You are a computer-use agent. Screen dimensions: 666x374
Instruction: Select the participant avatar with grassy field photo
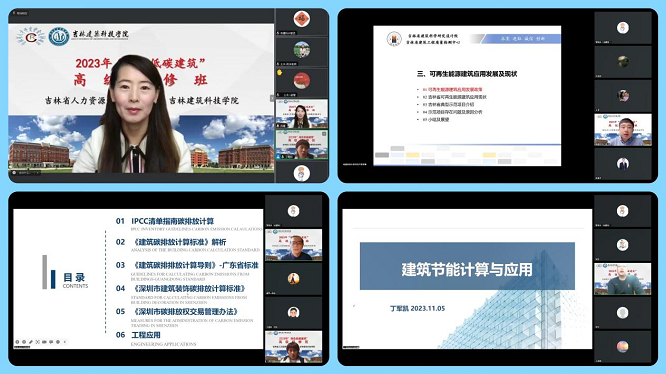click(x=302, y=50)
